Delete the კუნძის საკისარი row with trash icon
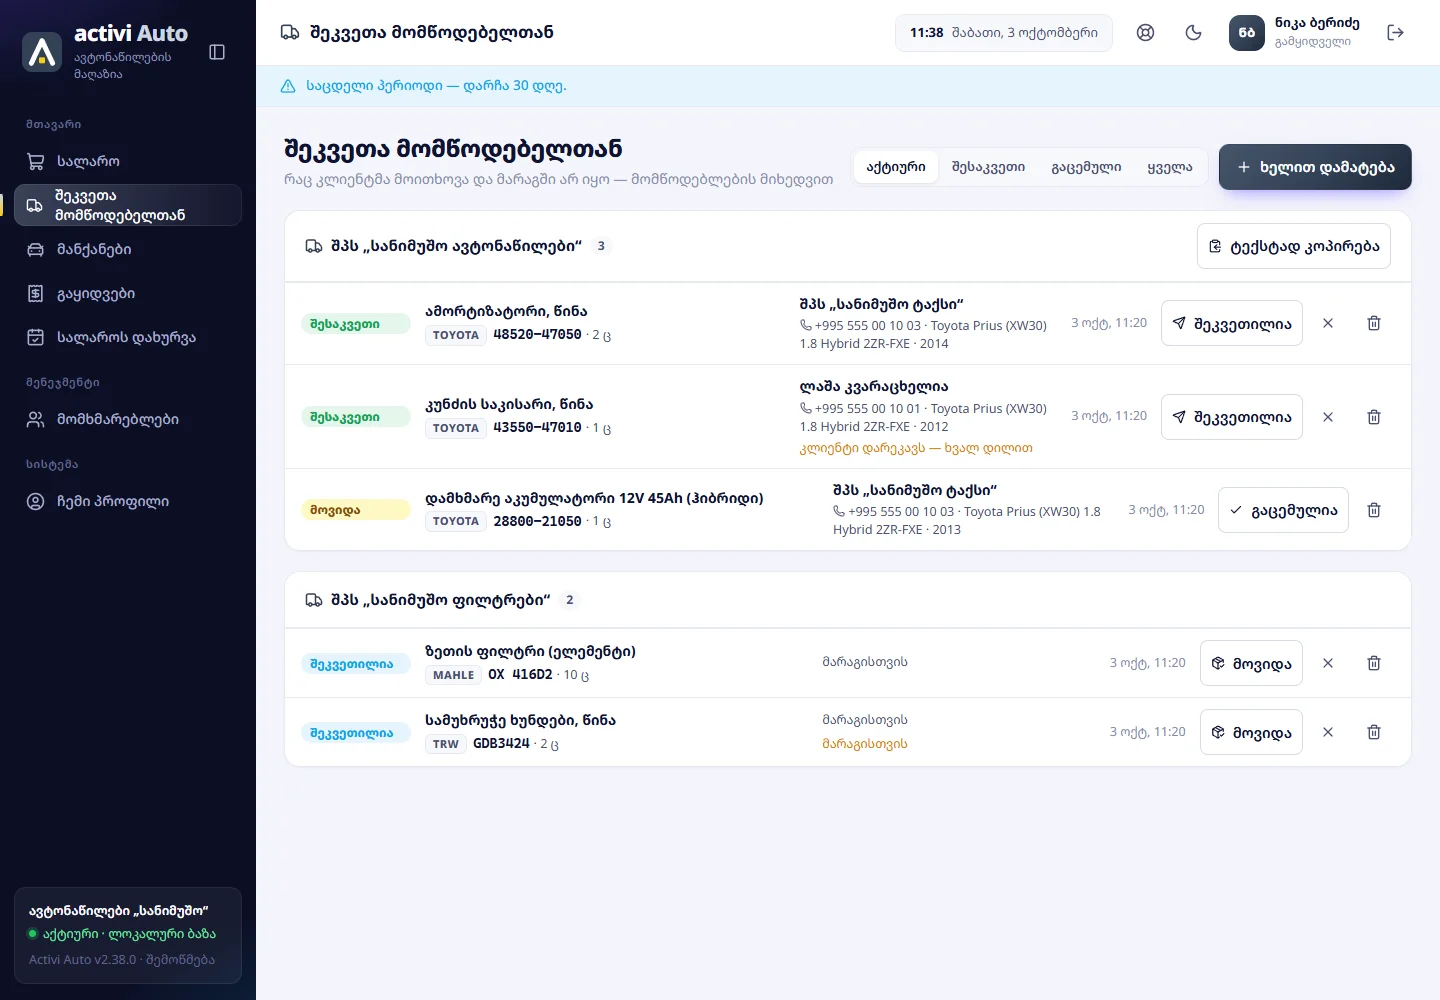The height and width of the screenshot is (1000, 1440). (x=1374, y=417)
